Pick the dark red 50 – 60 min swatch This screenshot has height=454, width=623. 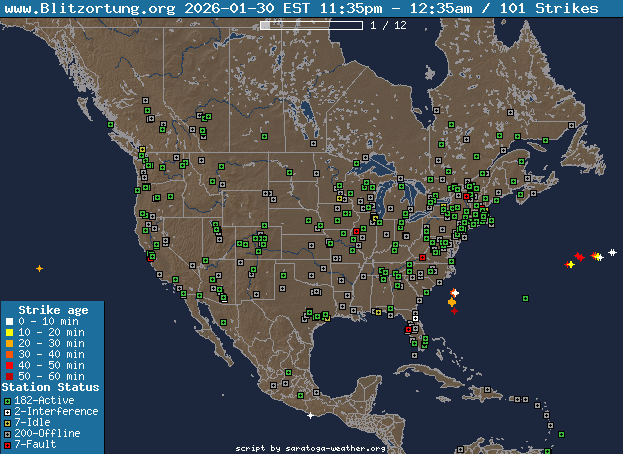click(8, 376)
